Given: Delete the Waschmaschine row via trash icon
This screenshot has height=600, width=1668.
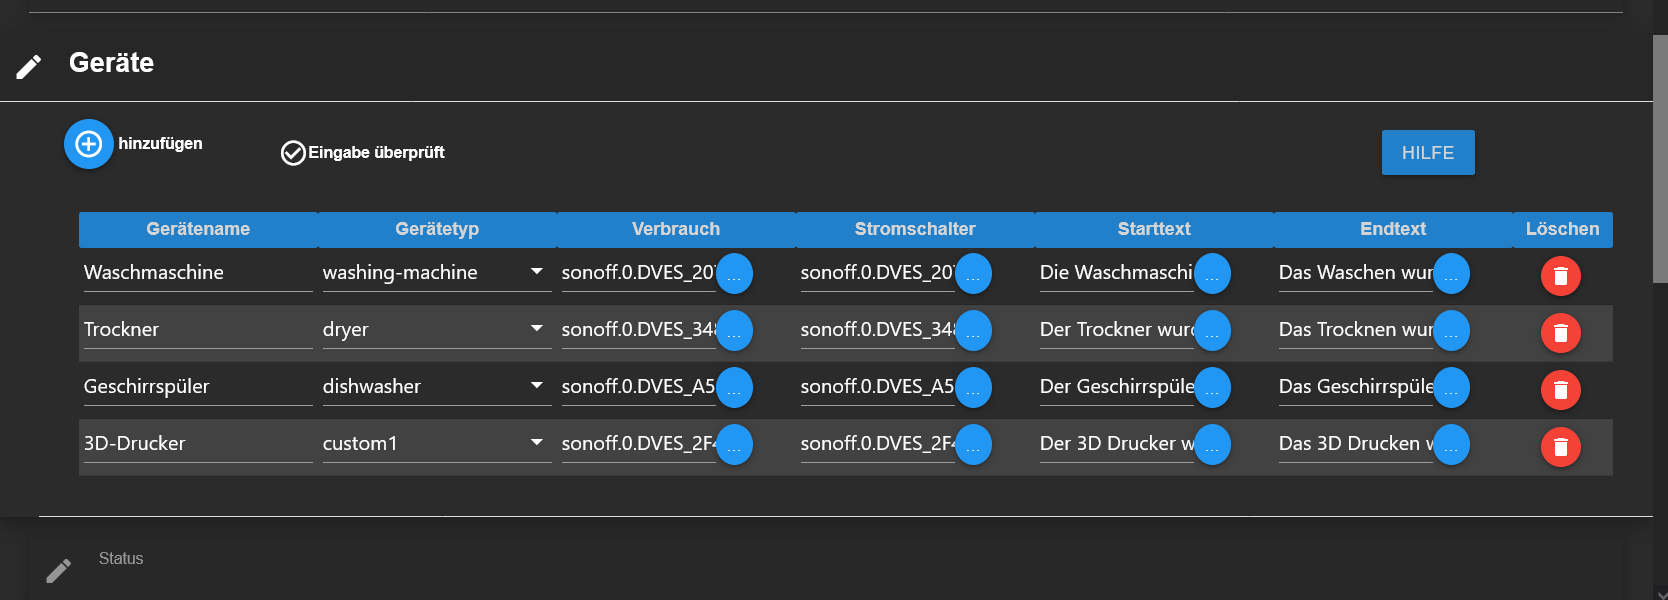Looking at the screenshot, I should coord(1560,276).
